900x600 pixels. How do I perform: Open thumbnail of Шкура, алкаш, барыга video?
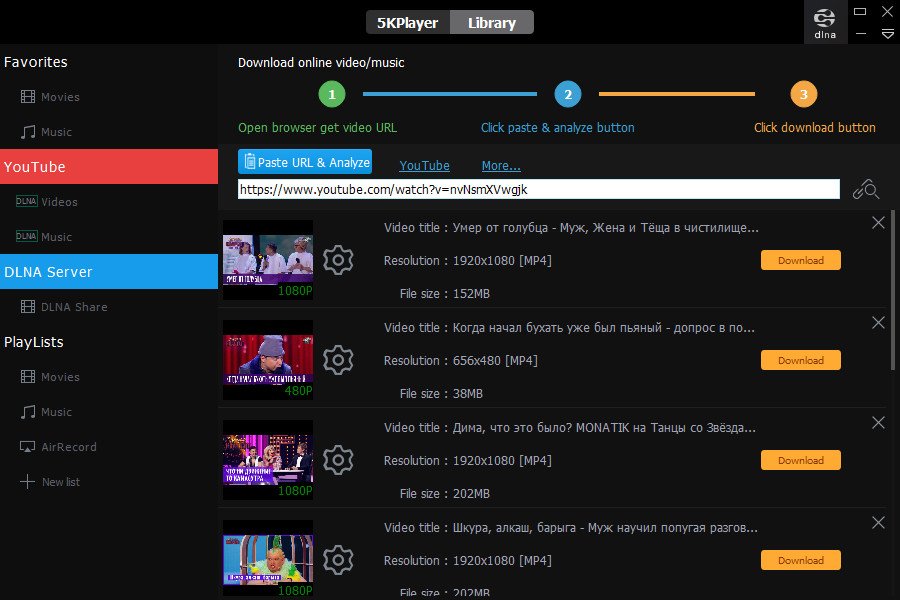pyautogui.click(x=268, y=560)
